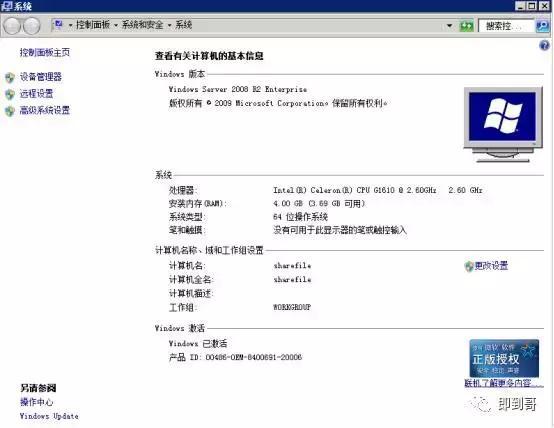The width and height of the screenshot is (554, 428).
Task: Go to 系统和安全 breadcrumb
Action: coord(142,25)
